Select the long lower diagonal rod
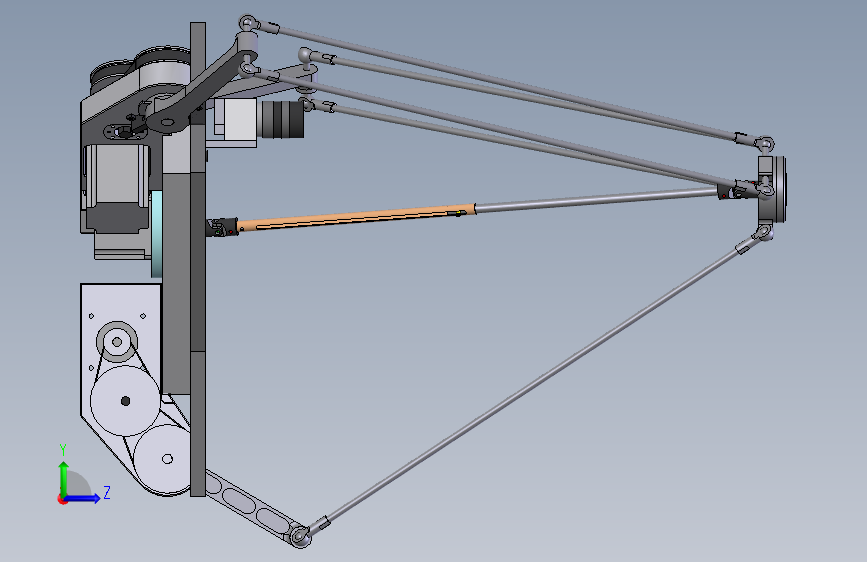Image resolution: width=867 pixels, height=562 pixels. (x=532, y=386)
